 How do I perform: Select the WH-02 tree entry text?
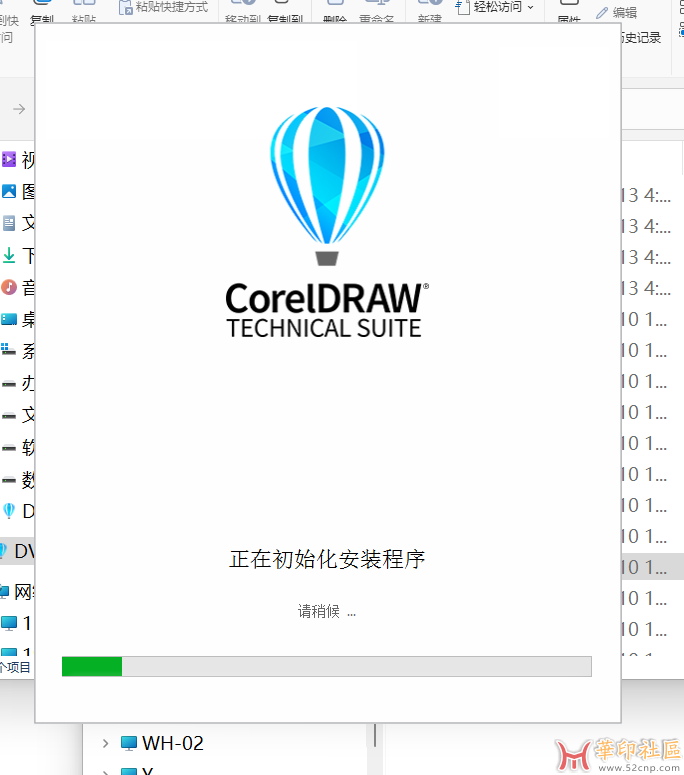tap(172, 743)
